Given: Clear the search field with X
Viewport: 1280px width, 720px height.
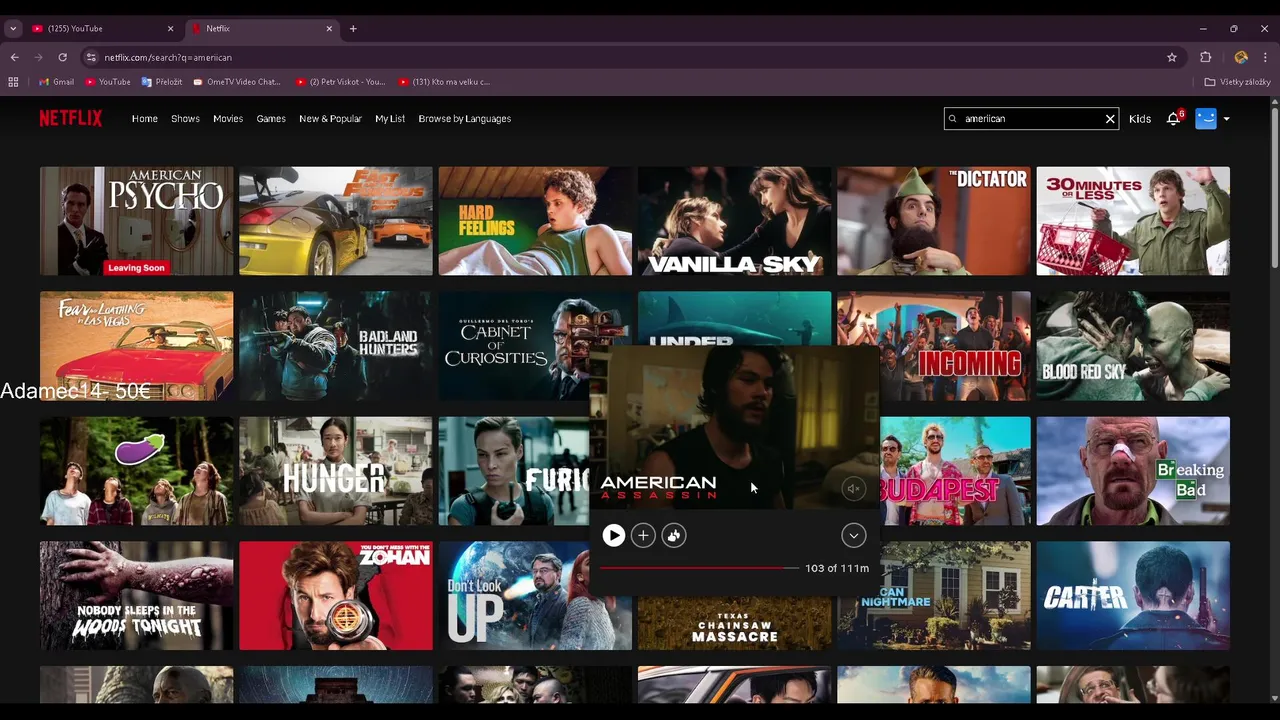Looking at the screenshot, I should click(x=1110, y=119).
